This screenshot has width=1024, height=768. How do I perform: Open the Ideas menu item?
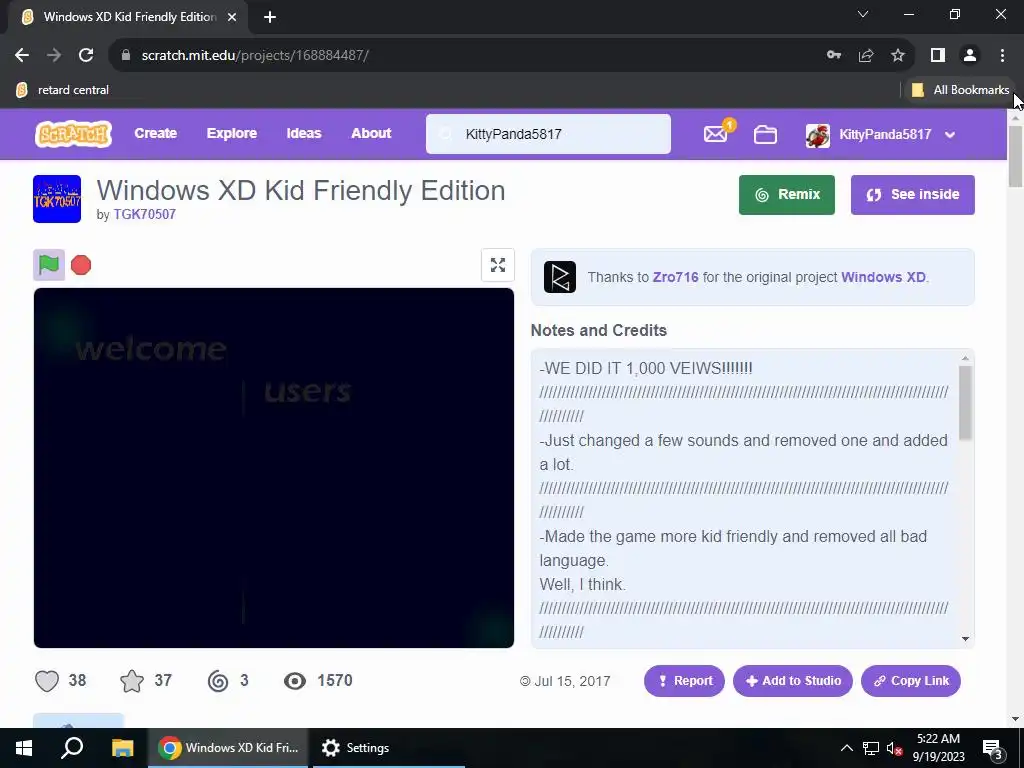click(304, 133)
